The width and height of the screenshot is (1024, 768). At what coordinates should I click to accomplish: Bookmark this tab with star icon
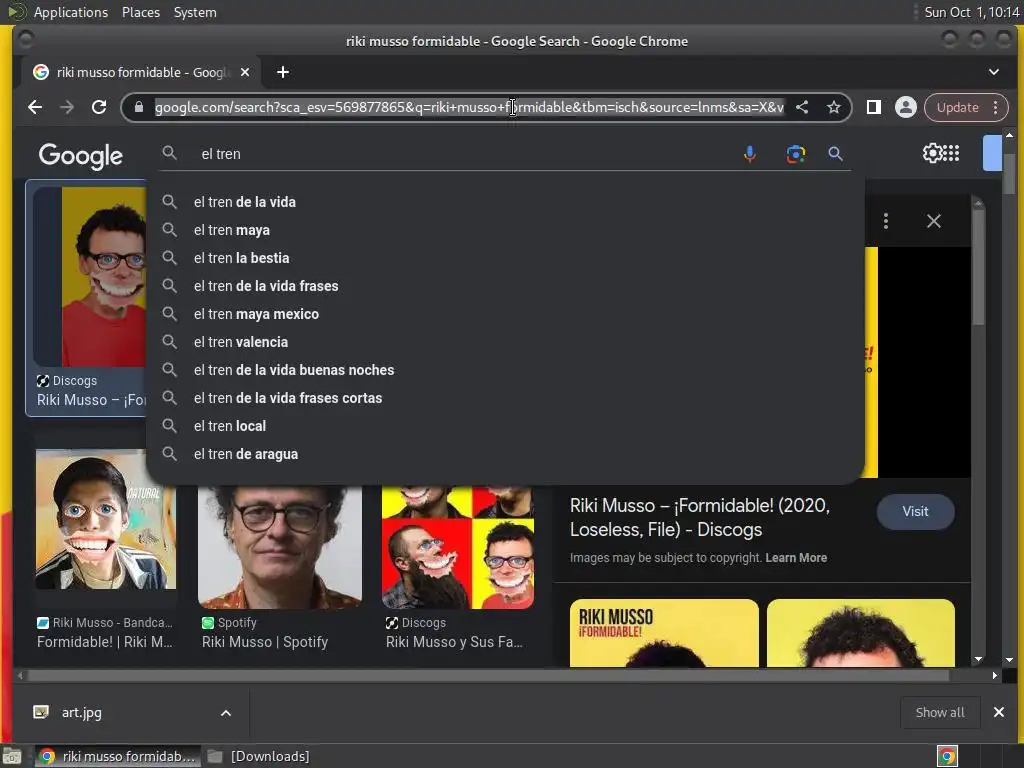(x=833, y=107)
